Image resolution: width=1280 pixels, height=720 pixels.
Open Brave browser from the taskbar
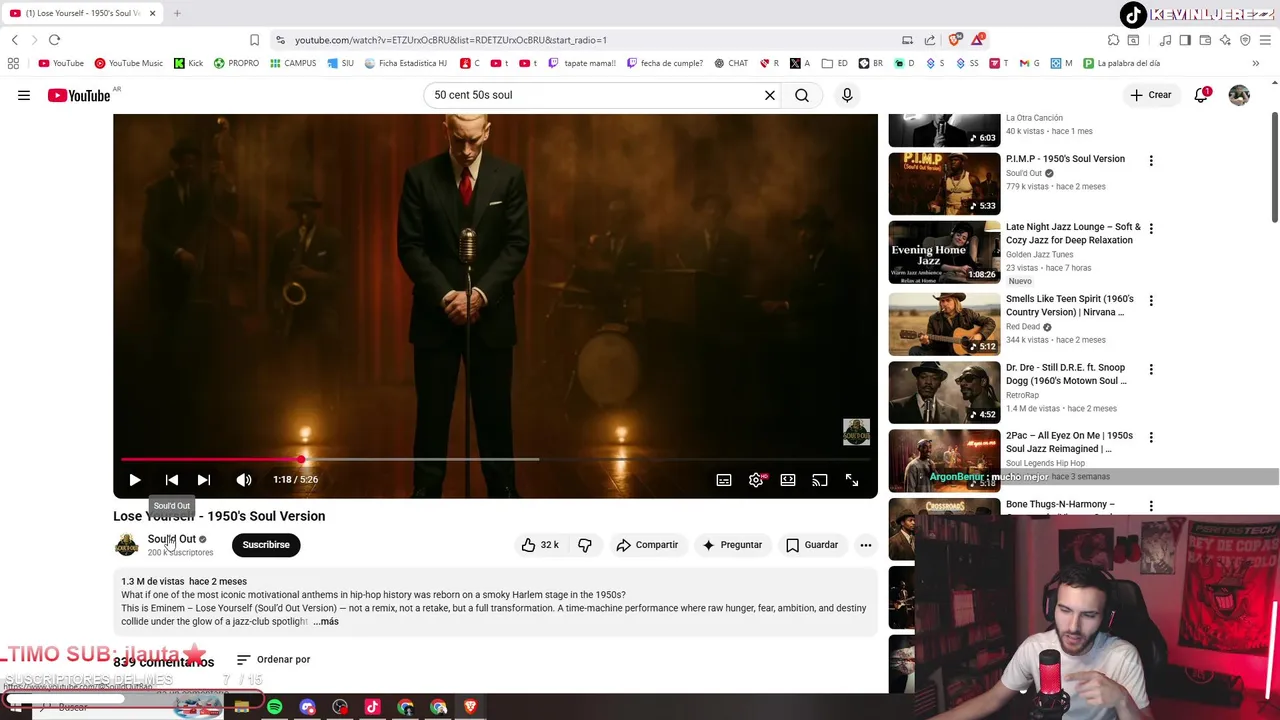[x=470, y=707]
